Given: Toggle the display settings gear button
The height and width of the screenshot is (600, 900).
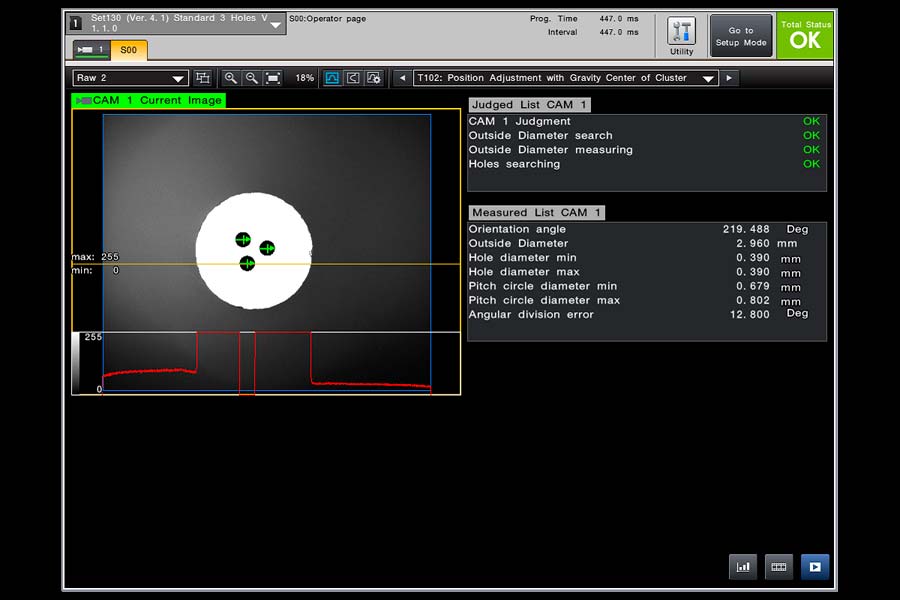Looking at the screenshot, I should (x=374, y=78).
